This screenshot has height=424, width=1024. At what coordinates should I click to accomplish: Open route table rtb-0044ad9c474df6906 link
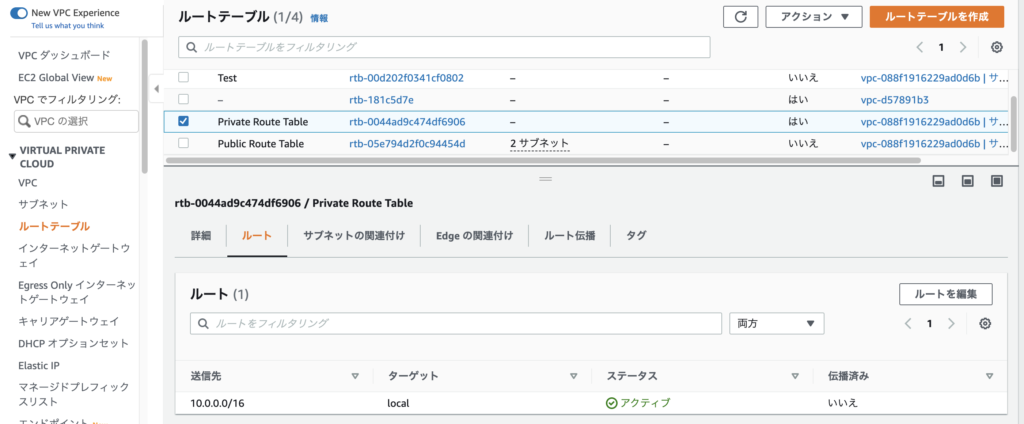coord(407,122)
